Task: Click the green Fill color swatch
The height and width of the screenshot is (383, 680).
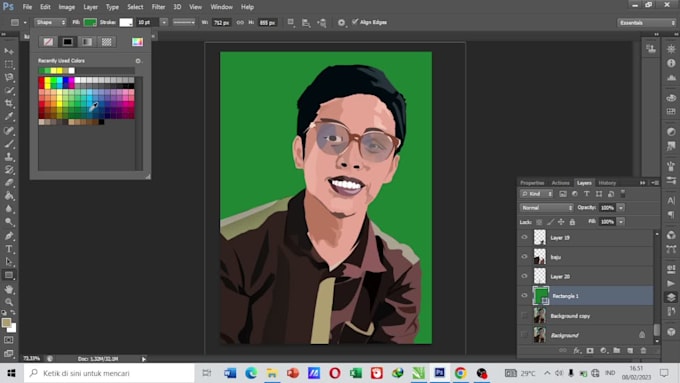Action: [90, 23]
